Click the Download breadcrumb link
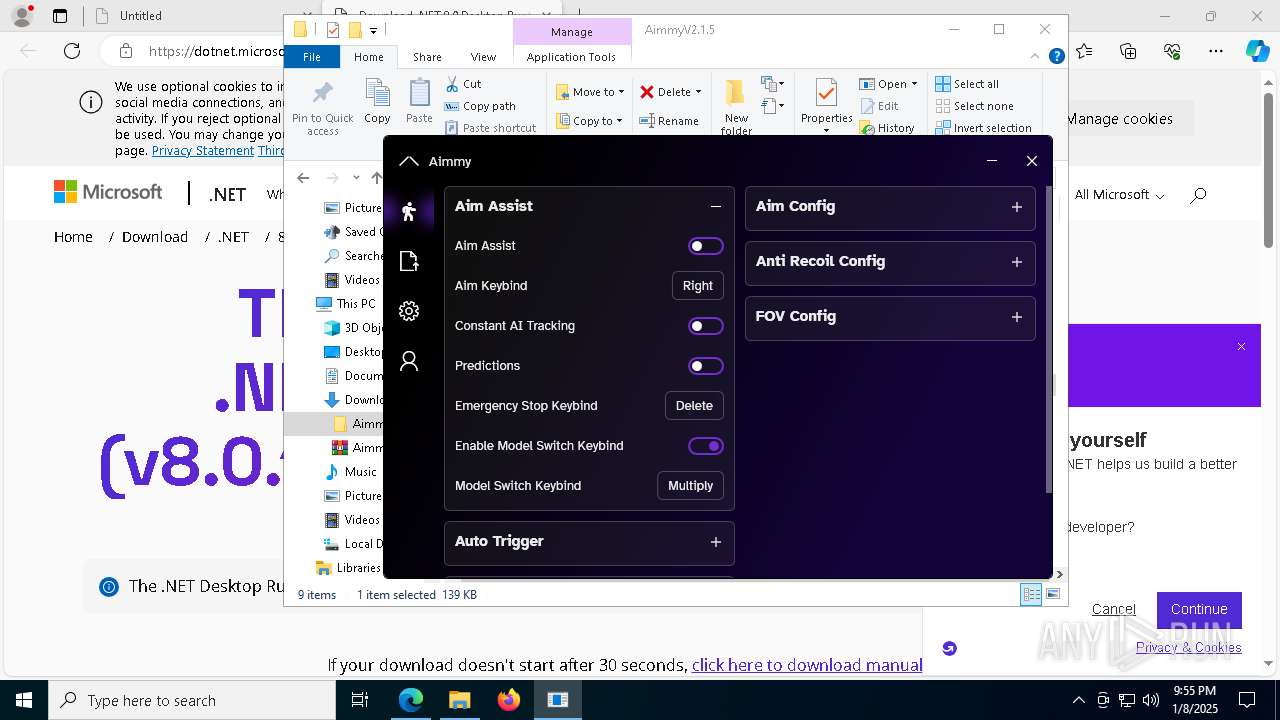1280x720 pixels. click(155, 237)
